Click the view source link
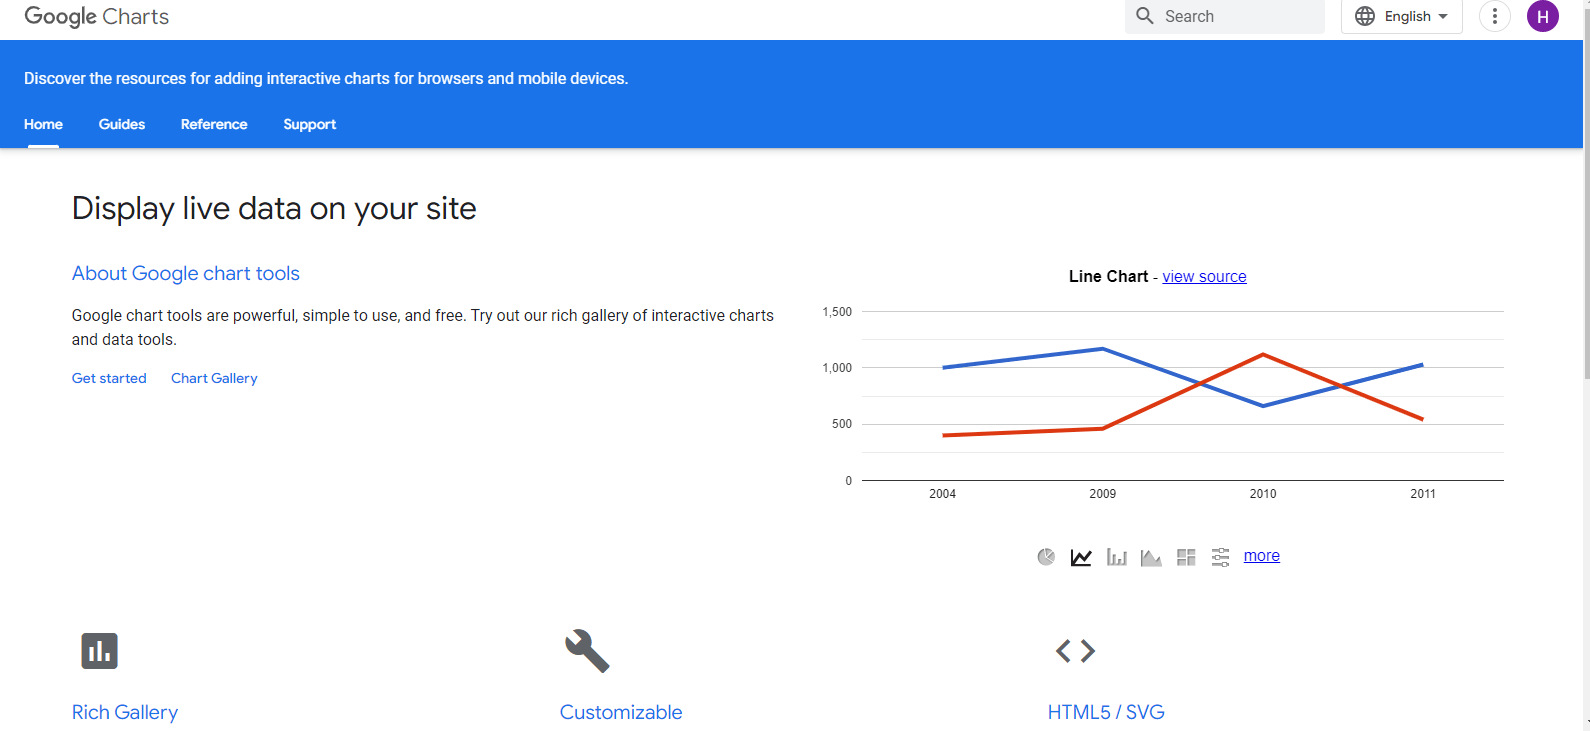 click(x=1204, y=276)
